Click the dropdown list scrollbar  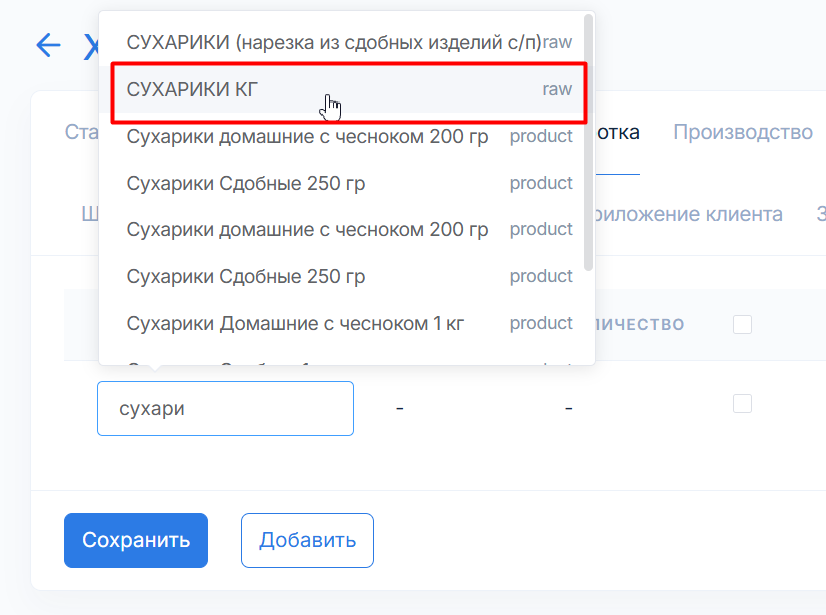(589, 140)
